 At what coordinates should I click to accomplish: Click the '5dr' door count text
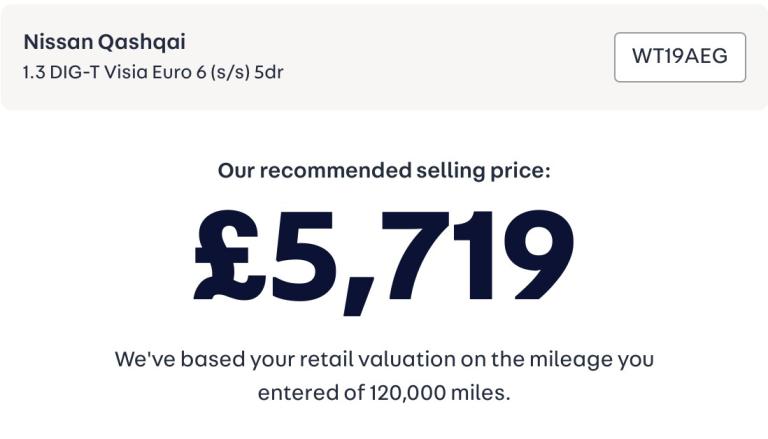(269, 73)
